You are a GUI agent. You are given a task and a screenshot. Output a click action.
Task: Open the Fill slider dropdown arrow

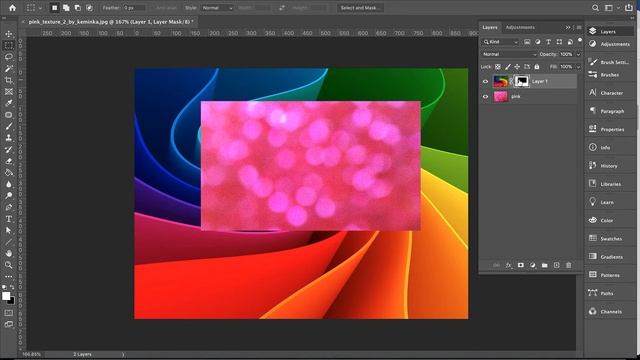tap(578, 67)
